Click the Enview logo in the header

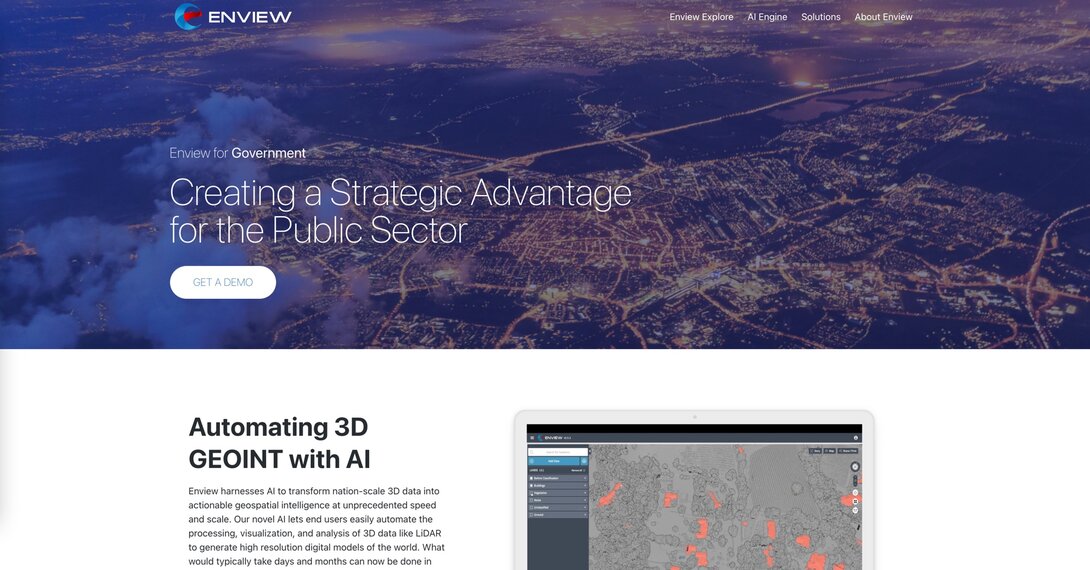pyautogui.click(x=233, y=17)
